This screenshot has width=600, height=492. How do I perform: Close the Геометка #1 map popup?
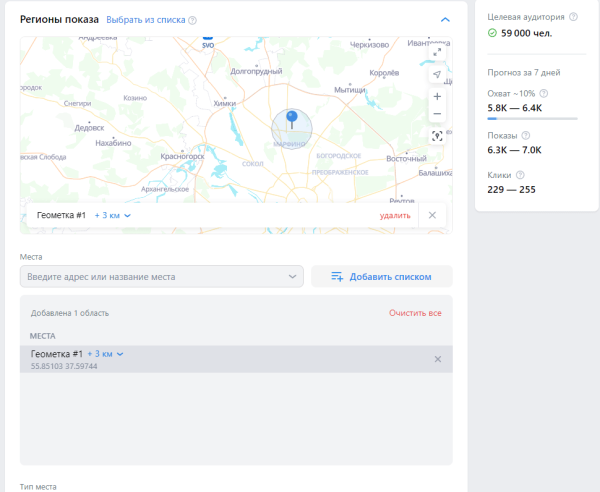click(x=432, y=215)
